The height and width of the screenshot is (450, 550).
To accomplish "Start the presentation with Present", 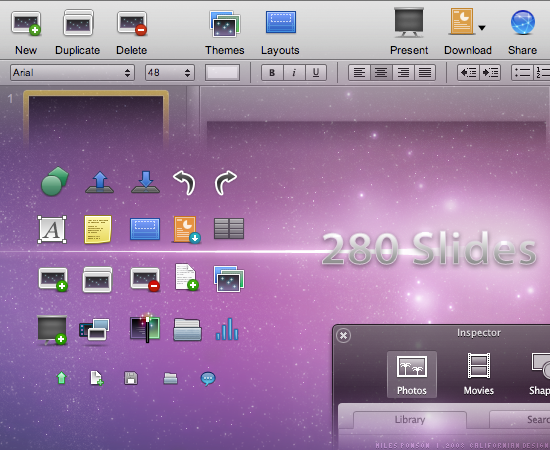I will (x=409, y=22).
